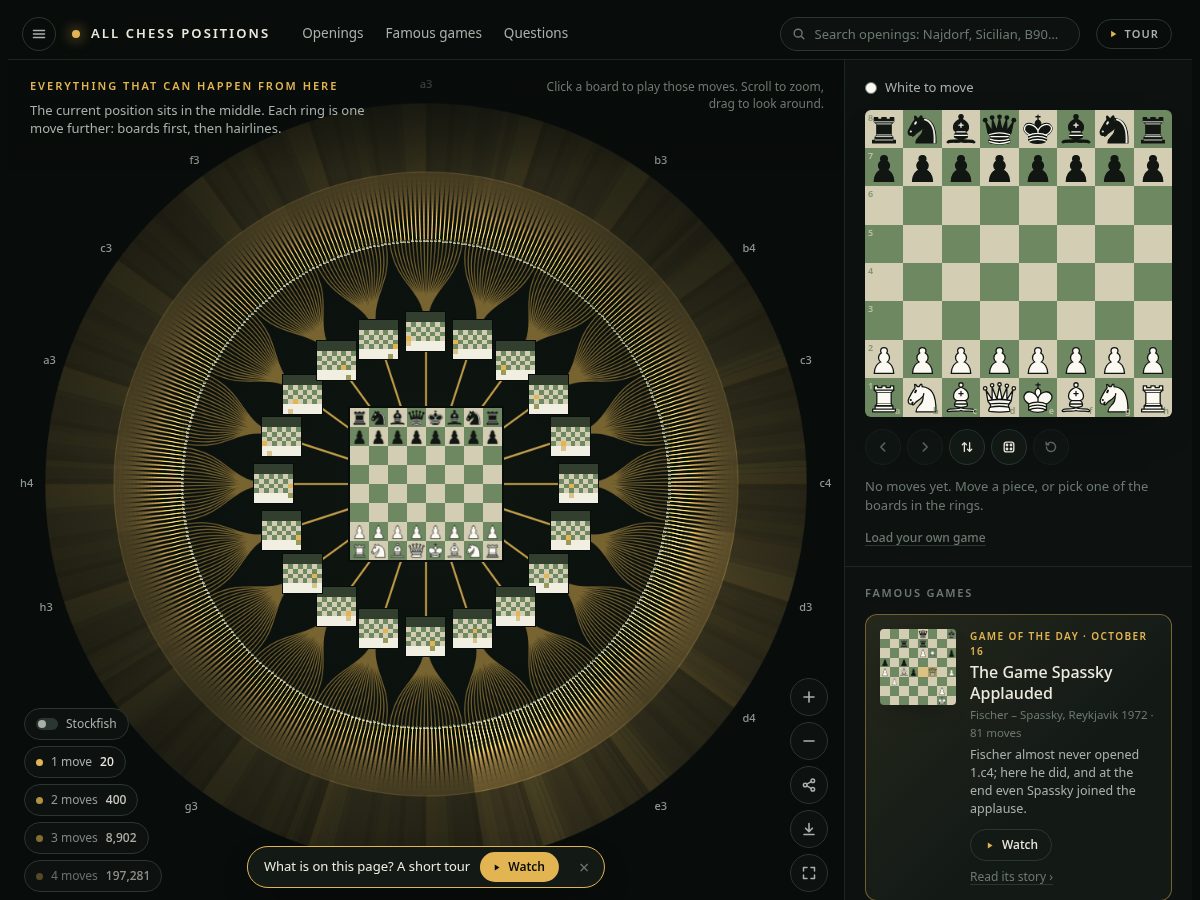Open the Famous games page
This screenshot has height=900, width=1200.
[434, 33]
